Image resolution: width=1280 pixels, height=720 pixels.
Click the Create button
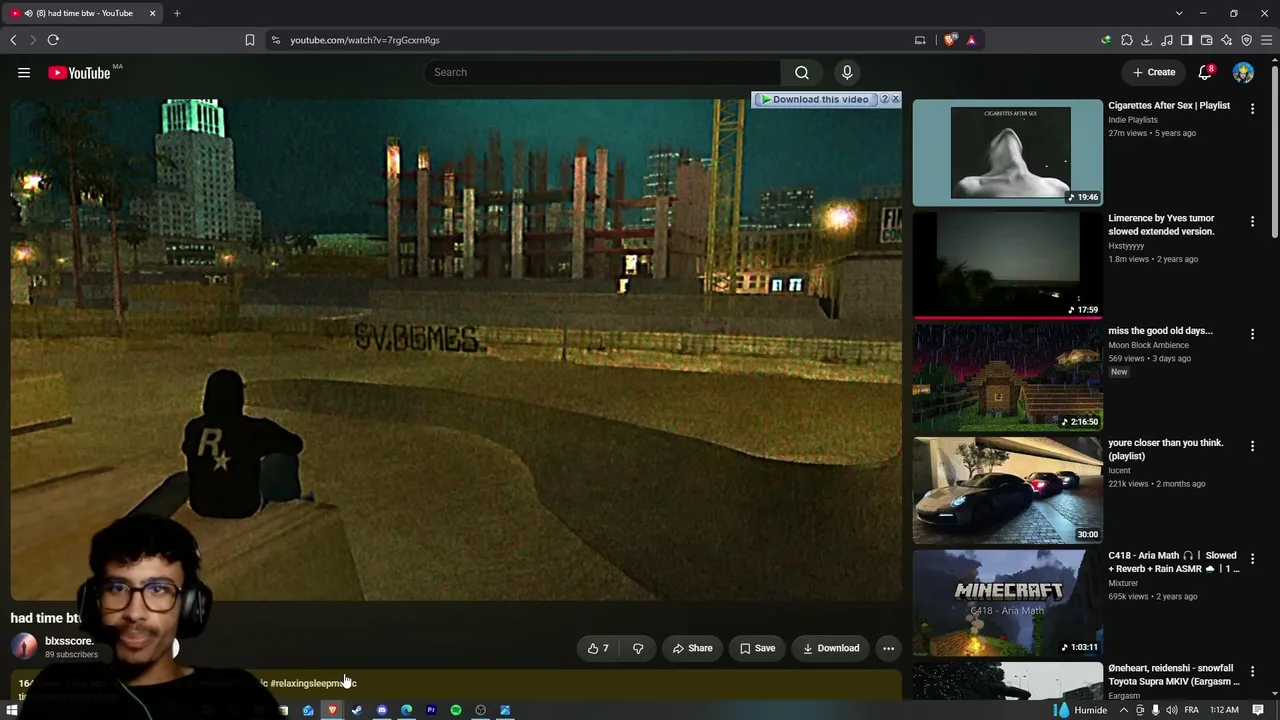1154,72
